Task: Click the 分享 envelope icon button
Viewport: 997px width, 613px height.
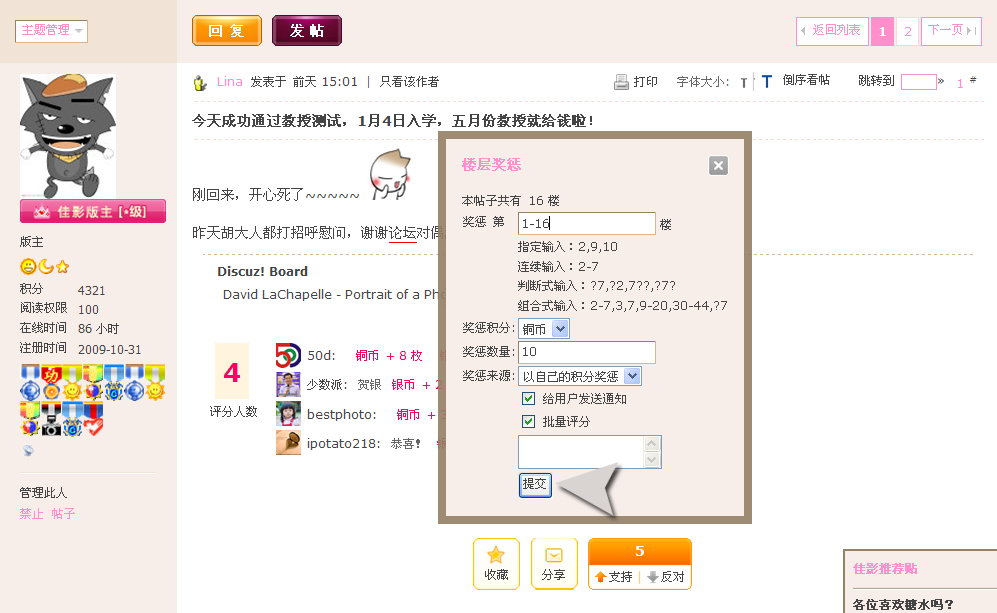Action: (x=554, y=563)
